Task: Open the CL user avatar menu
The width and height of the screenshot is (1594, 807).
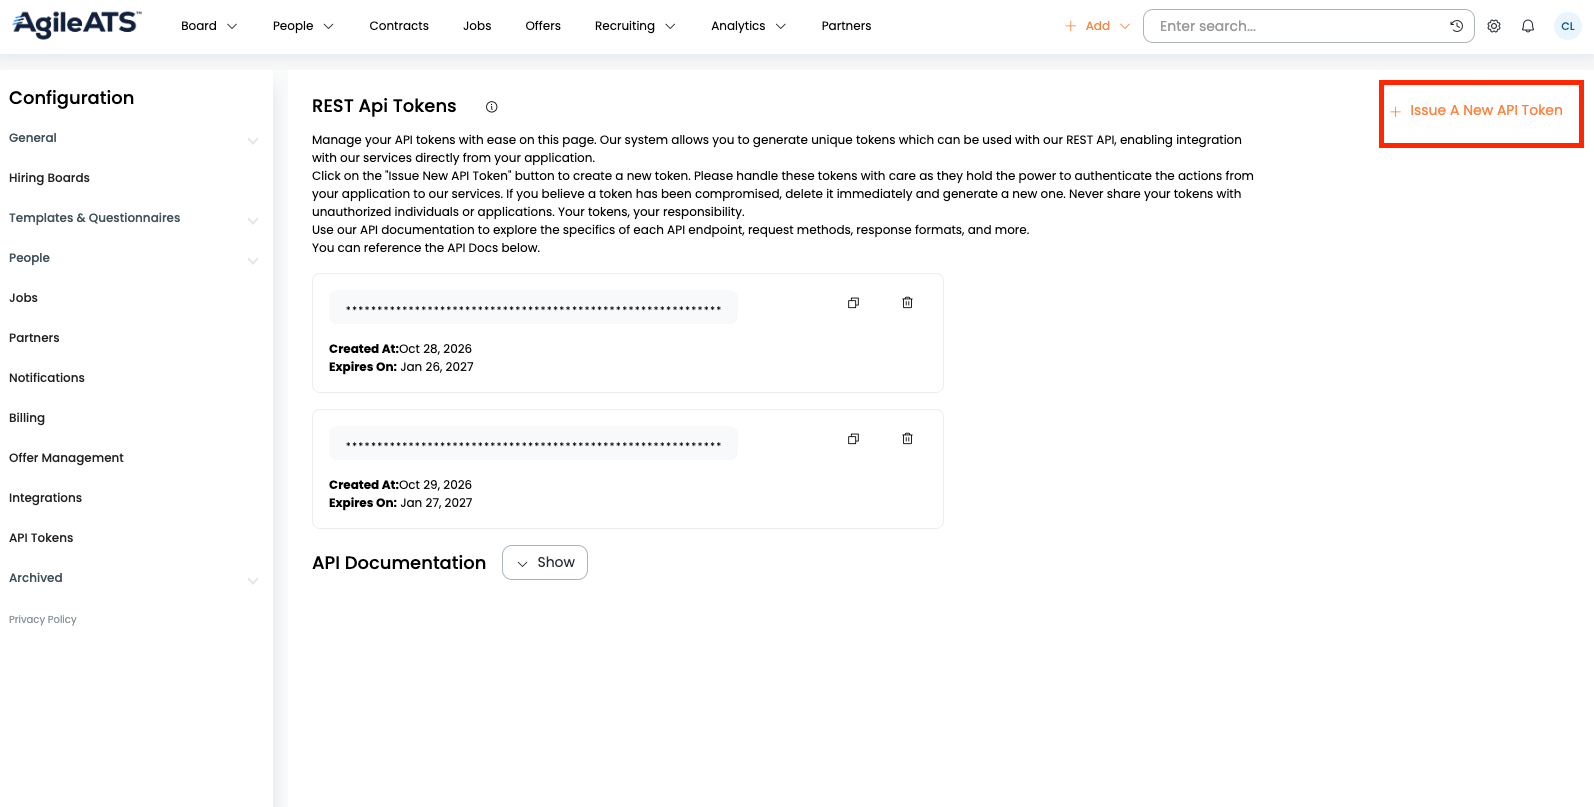Action: [1567, 26]
